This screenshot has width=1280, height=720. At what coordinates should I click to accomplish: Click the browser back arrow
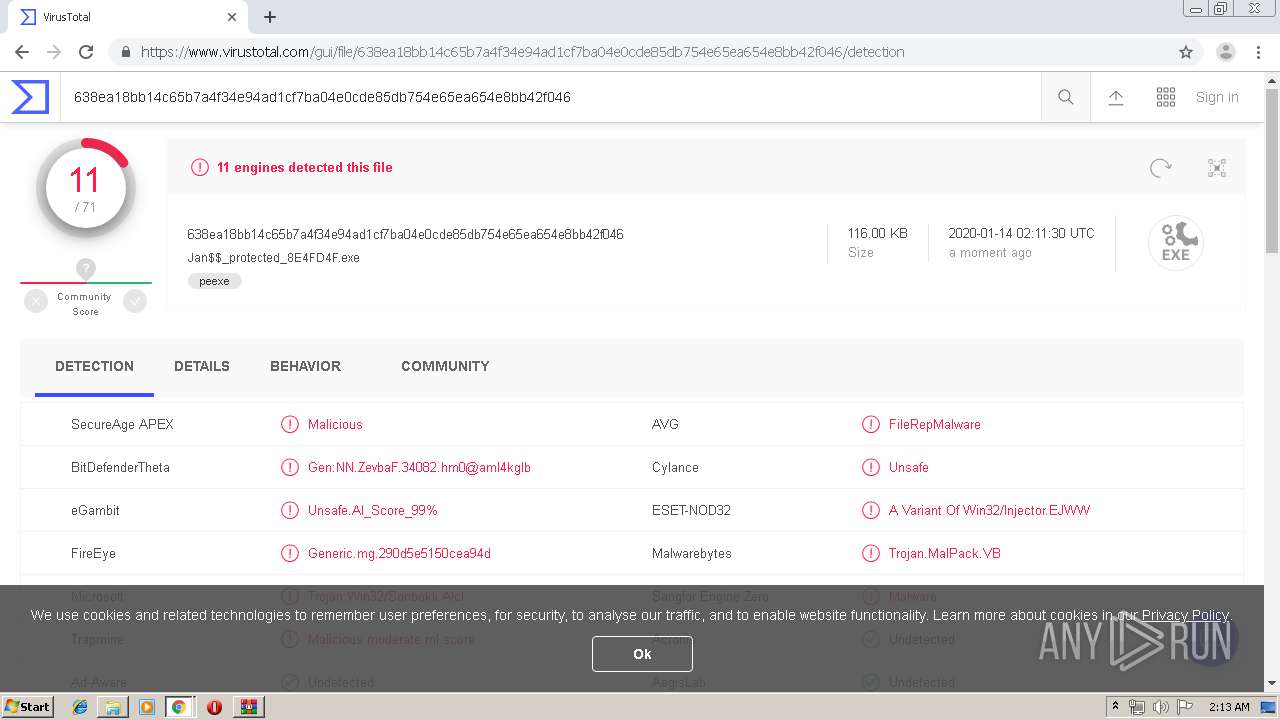[22, 52]
